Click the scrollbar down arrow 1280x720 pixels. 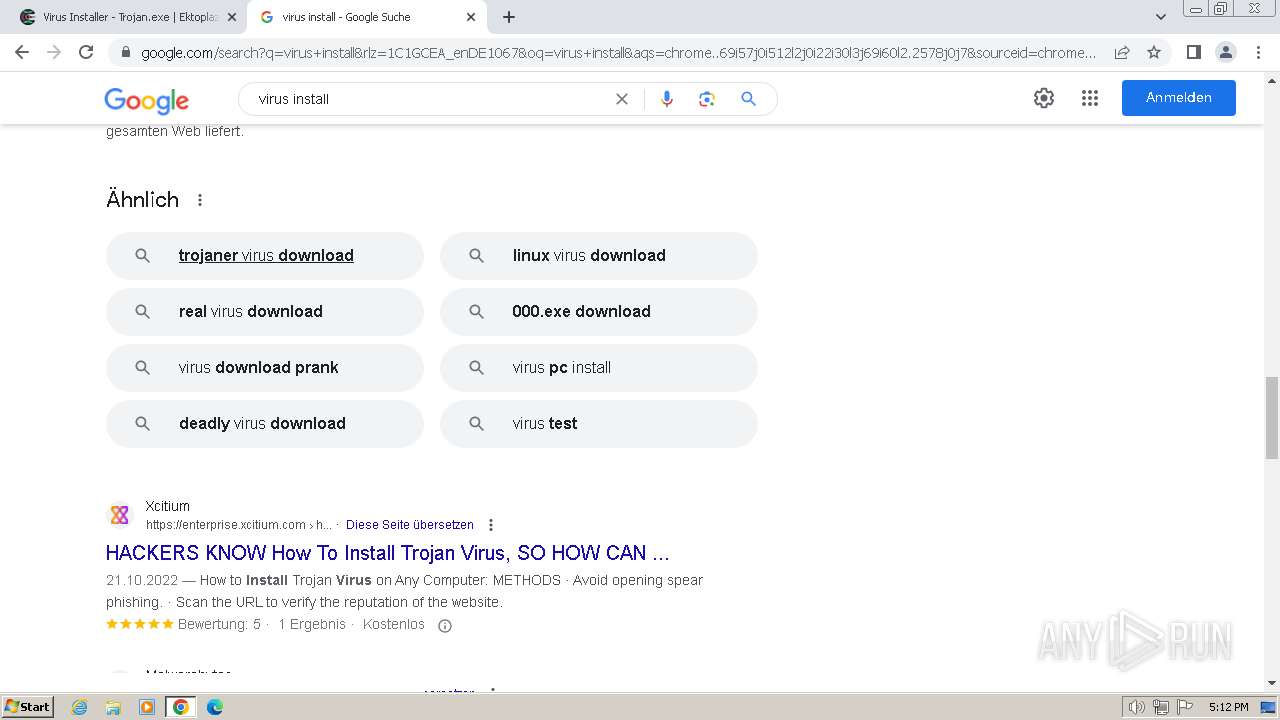click(x=1272, y=684)
